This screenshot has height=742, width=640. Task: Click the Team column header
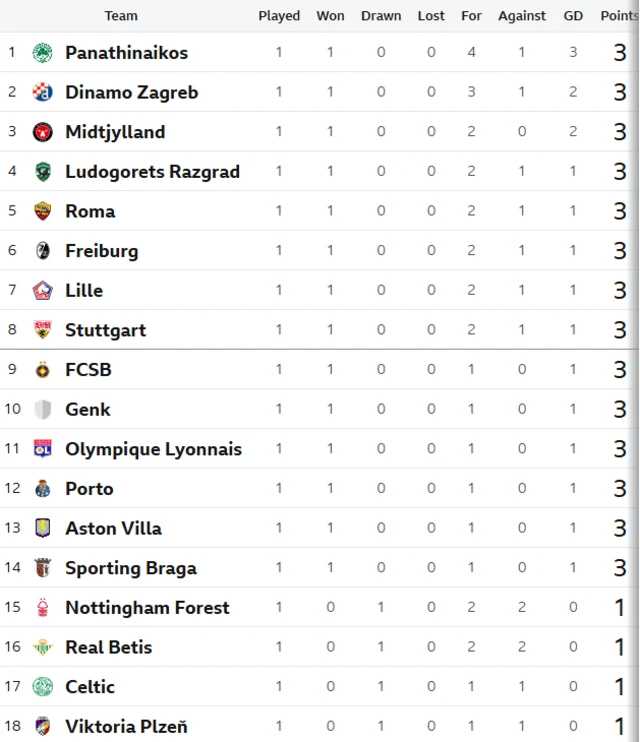121,16
